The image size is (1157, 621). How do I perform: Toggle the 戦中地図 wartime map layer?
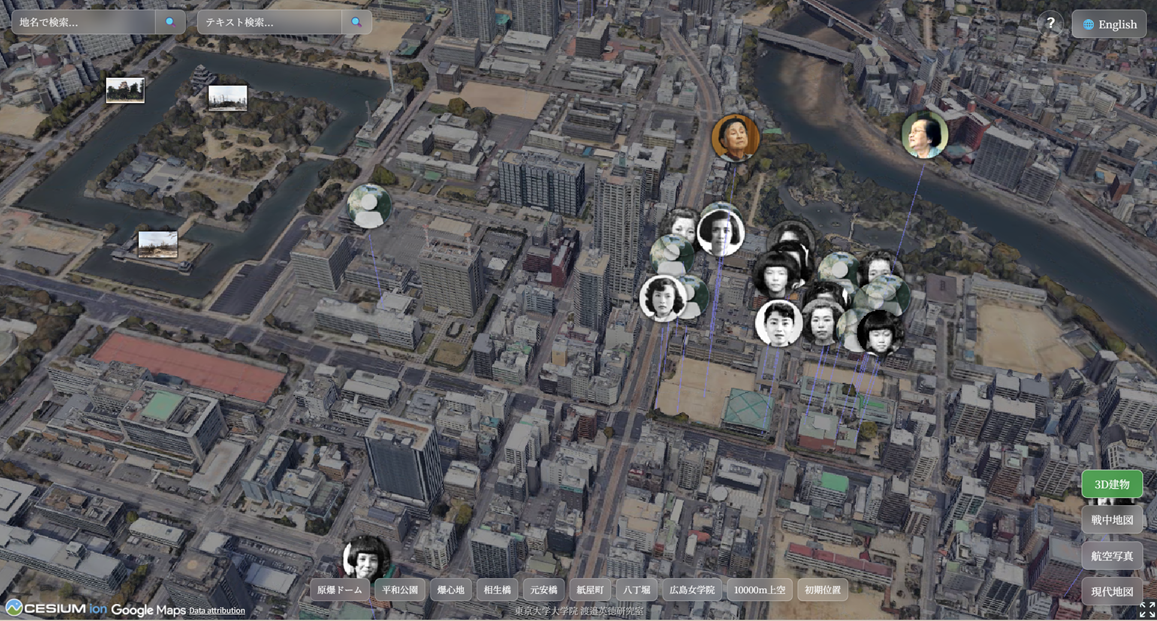click(1111, 520)
